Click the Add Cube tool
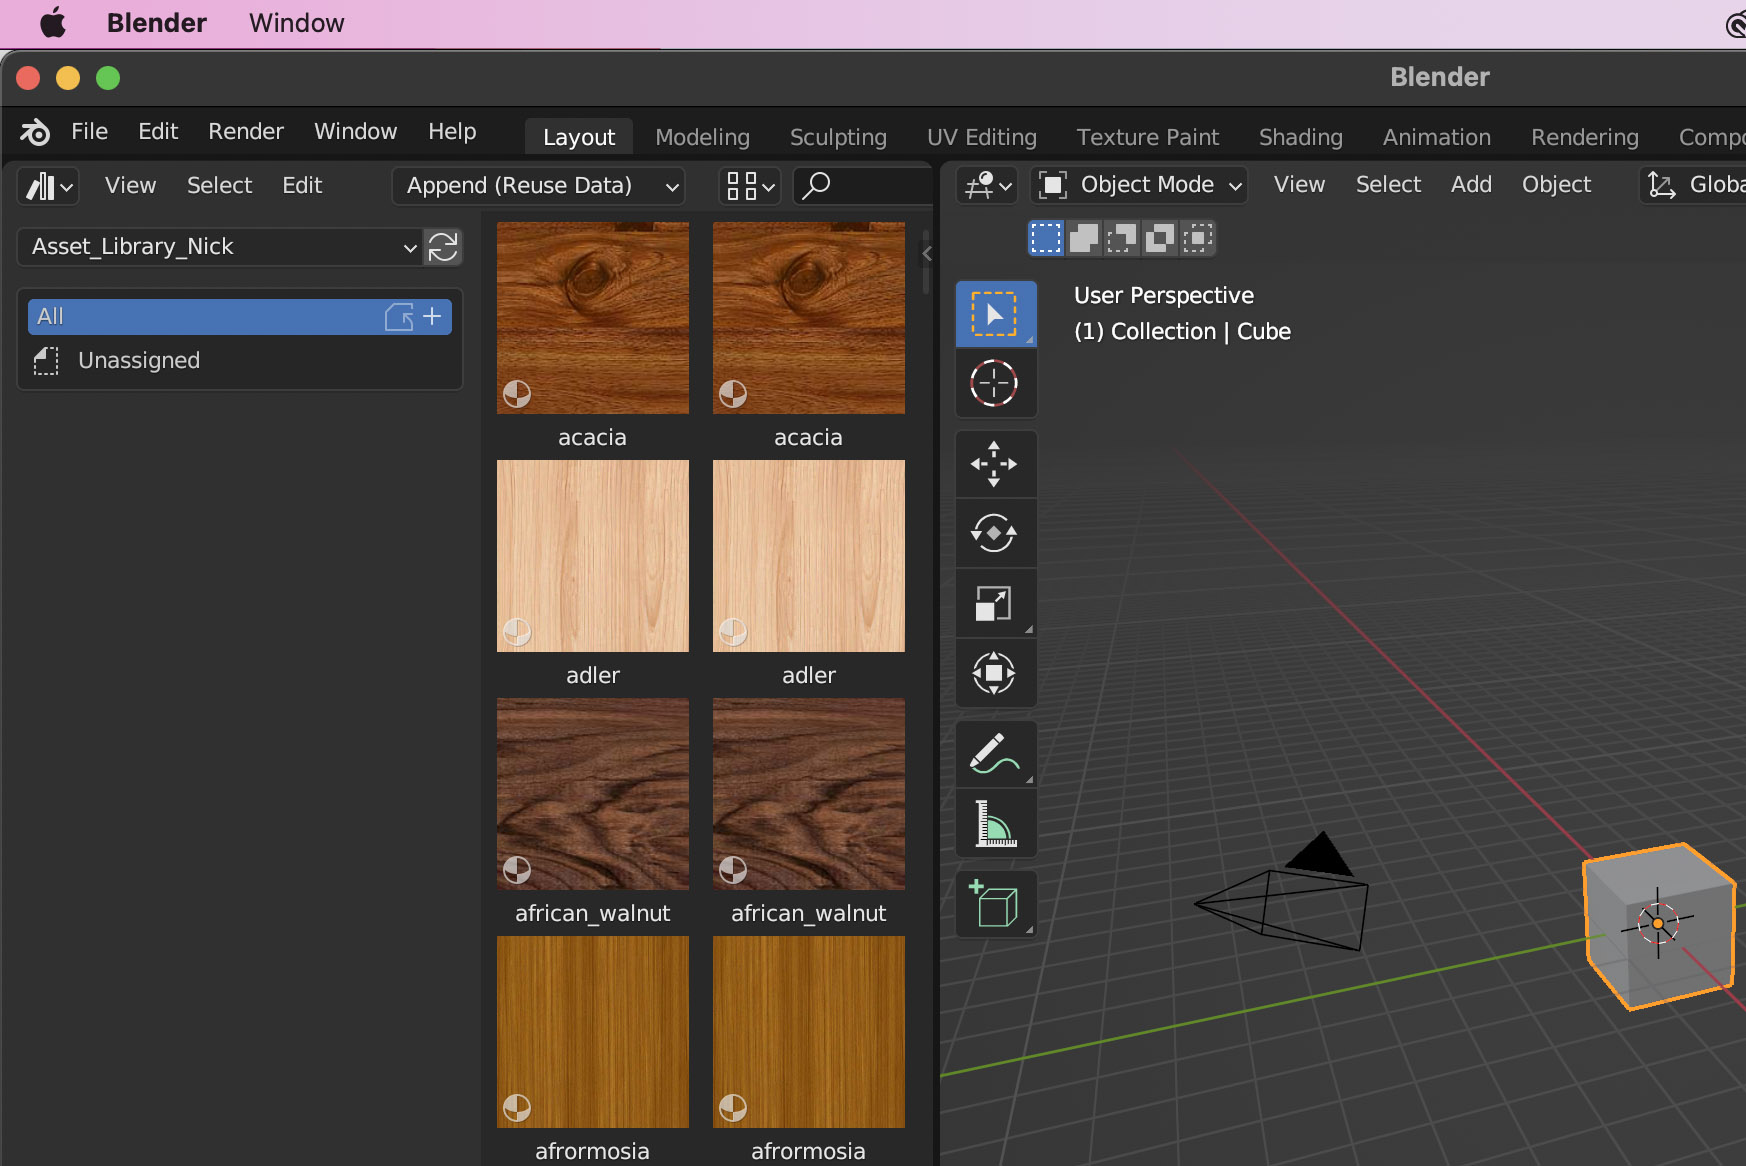 coord(994,904)
